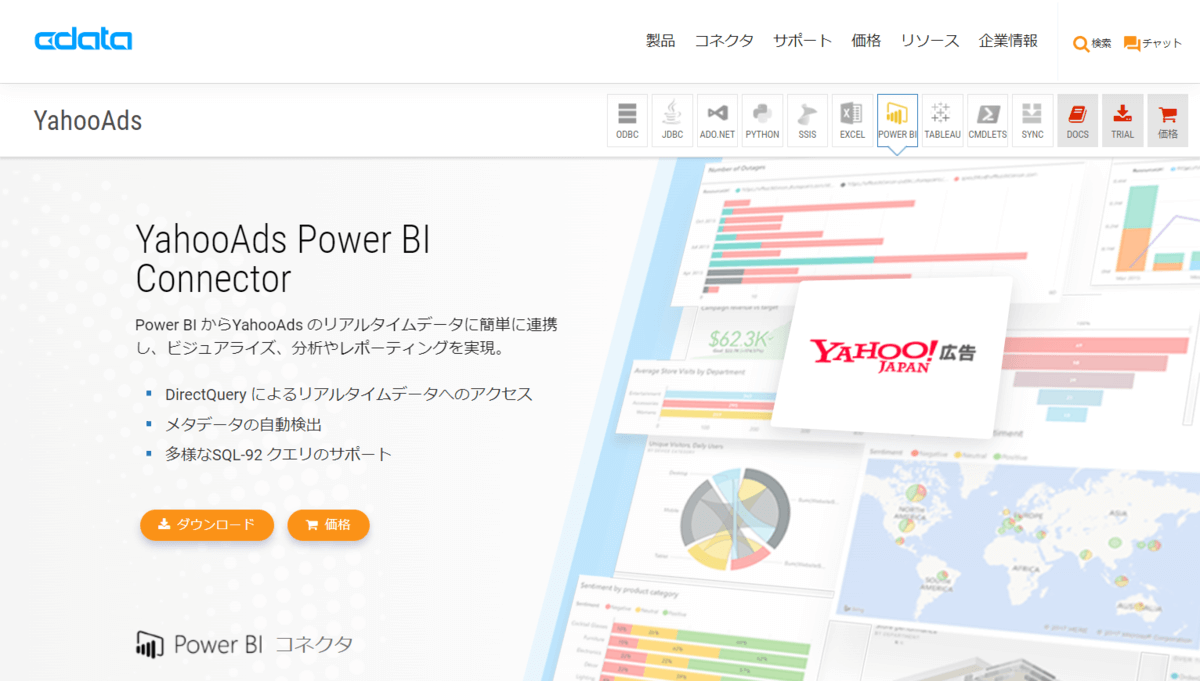Click the TRIAL download icon

1122,120
